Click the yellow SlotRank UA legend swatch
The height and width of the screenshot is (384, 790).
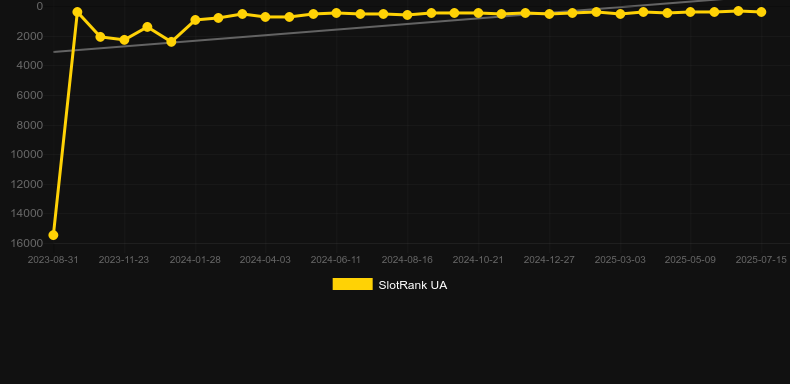(x=353, y=284)
